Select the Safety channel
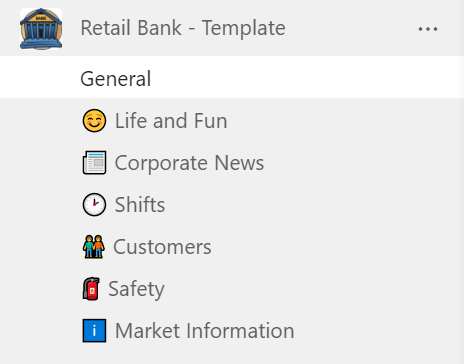The height and width of the screenshot is (364, 464). coord(232,289)
